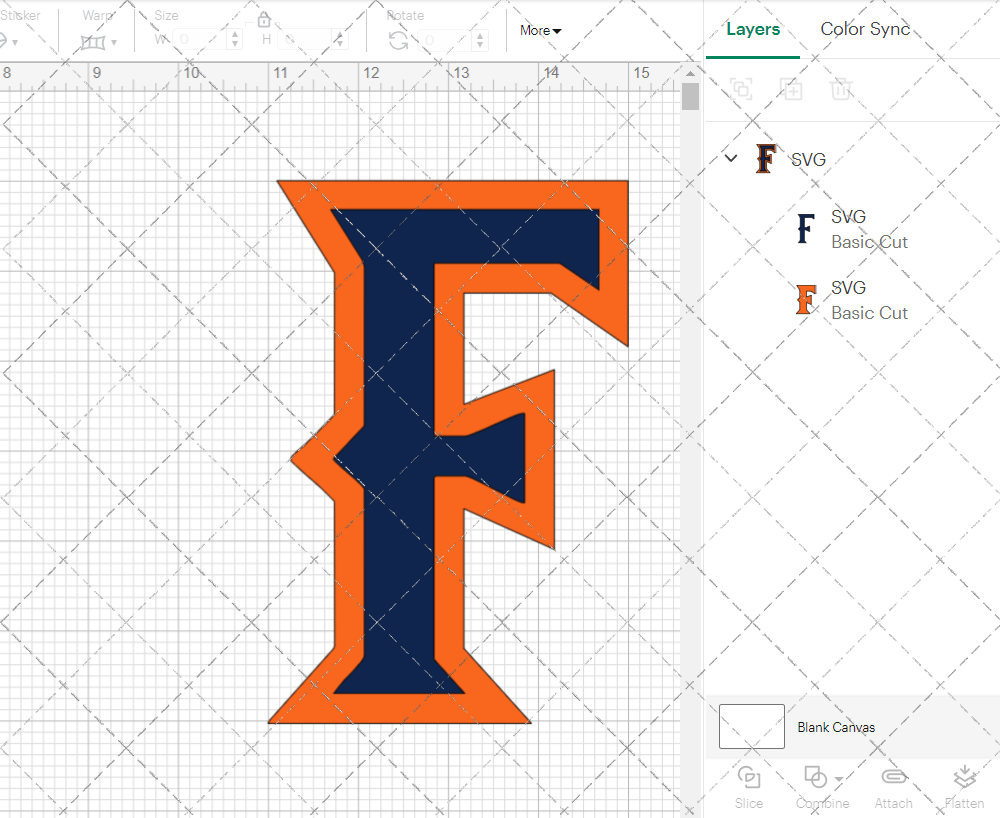Click the Blank Canvas color swatch

pos(751,727)
